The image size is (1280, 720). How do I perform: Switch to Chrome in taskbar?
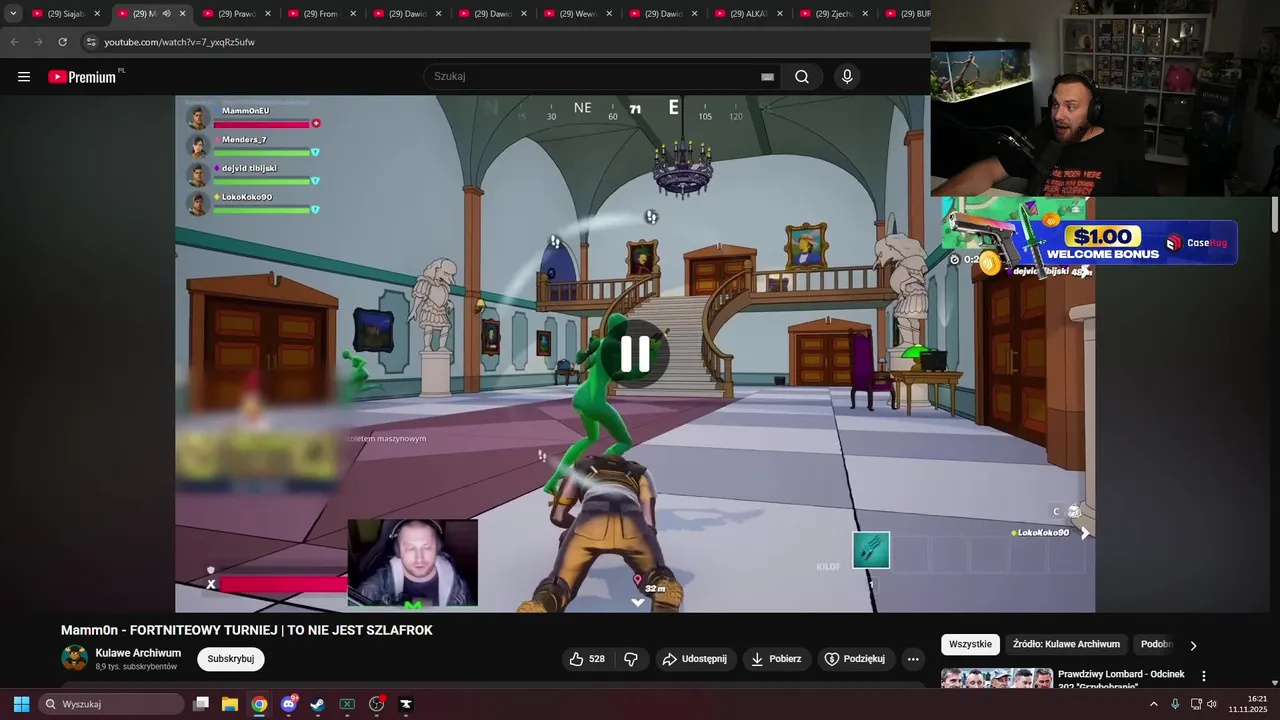click(259, 704)
